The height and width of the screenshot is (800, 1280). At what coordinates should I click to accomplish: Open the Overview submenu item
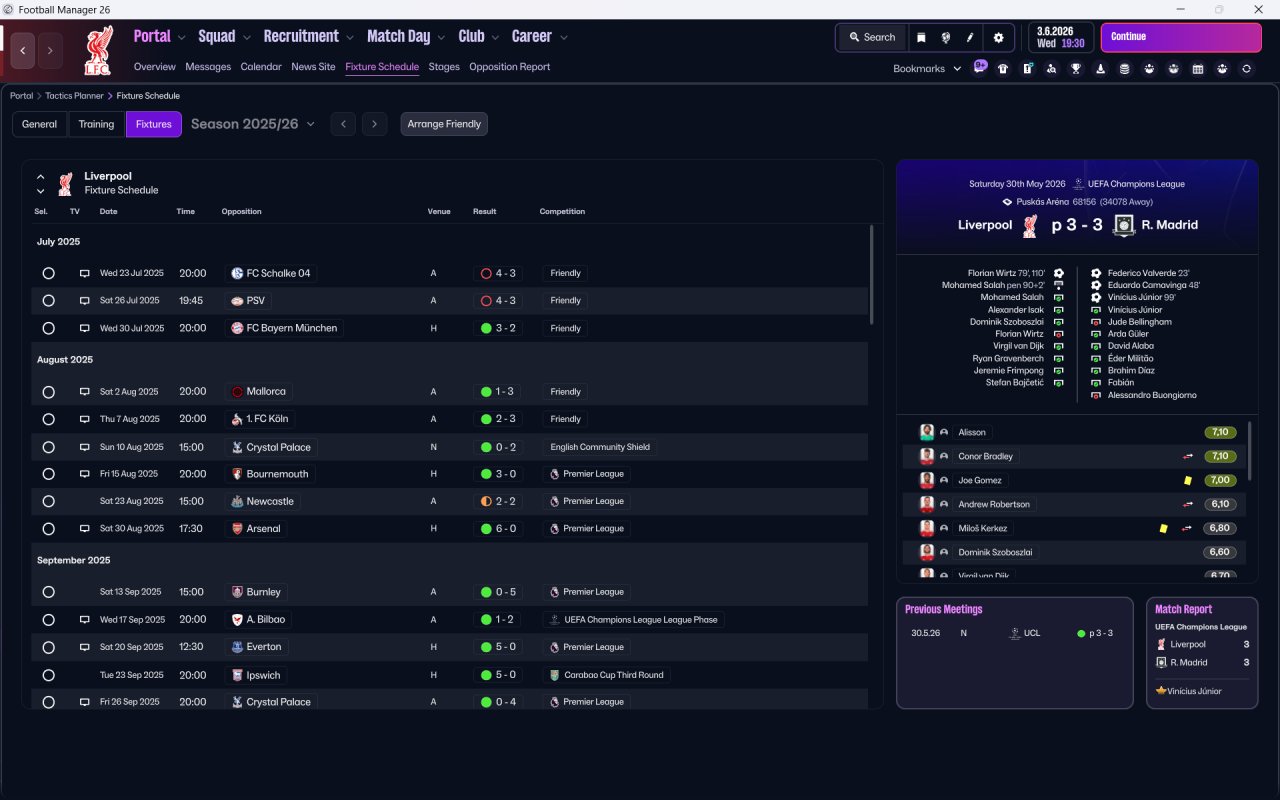(x=155, y=67)
